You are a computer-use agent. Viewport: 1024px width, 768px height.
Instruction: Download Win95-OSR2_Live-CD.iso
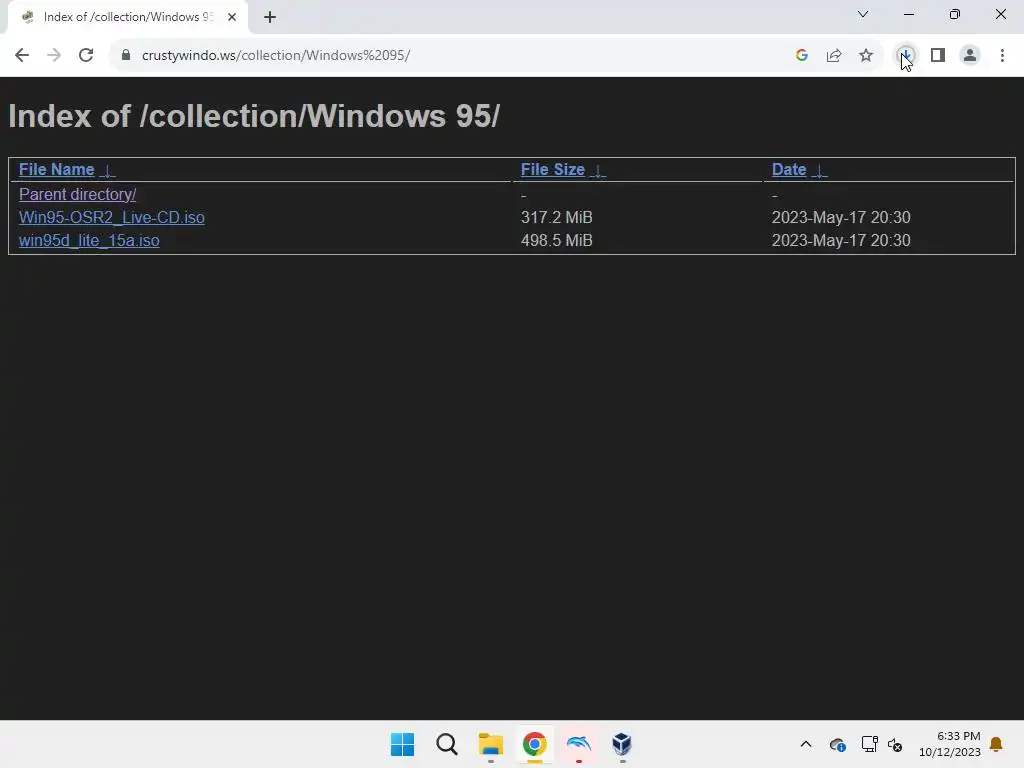click(112, 217)
